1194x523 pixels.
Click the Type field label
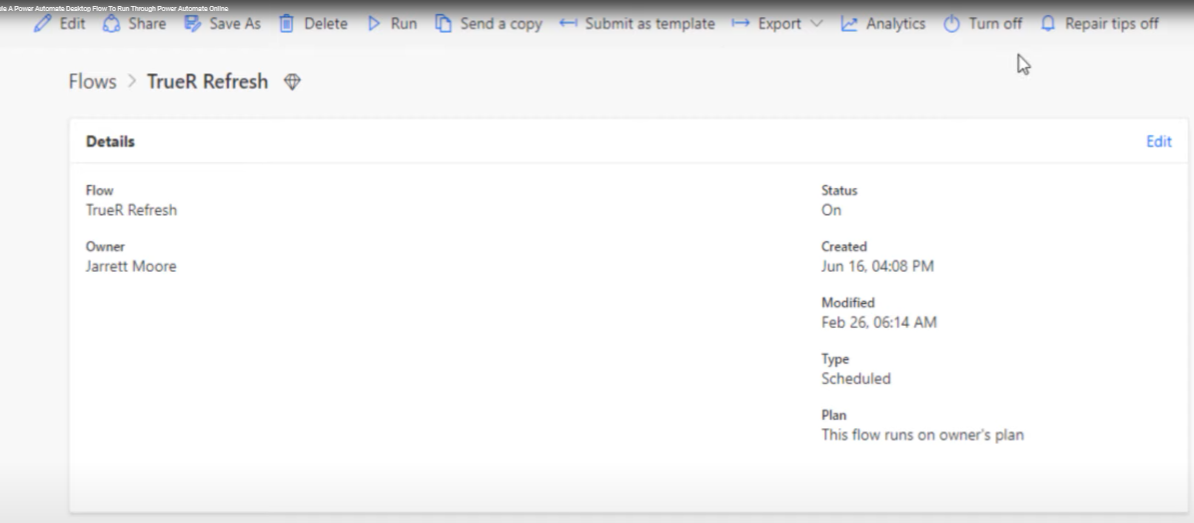[x=835, y=359]
